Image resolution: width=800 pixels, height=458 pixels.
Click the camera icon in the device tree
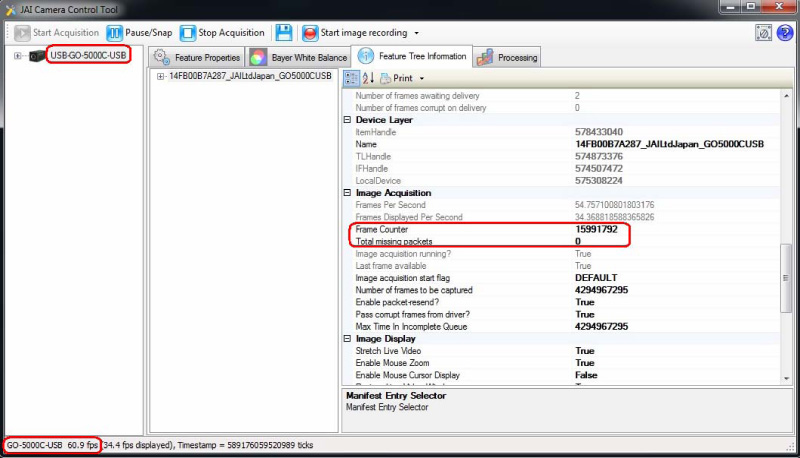coord(37,56)
